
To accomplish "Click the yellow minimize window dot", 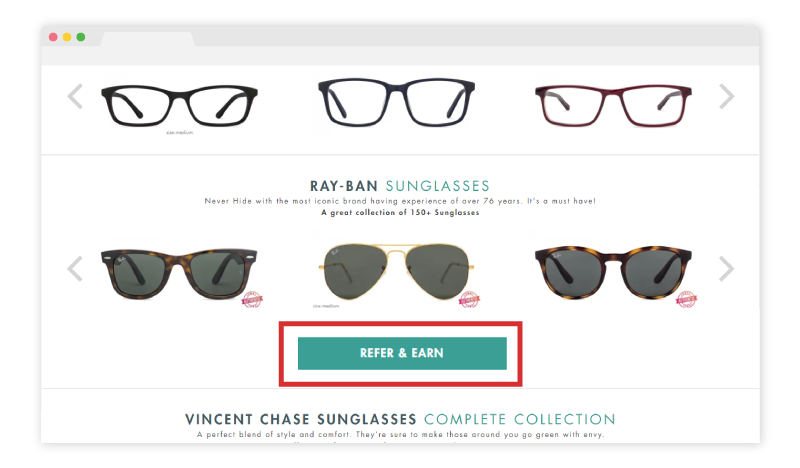I will pos(67,37).
